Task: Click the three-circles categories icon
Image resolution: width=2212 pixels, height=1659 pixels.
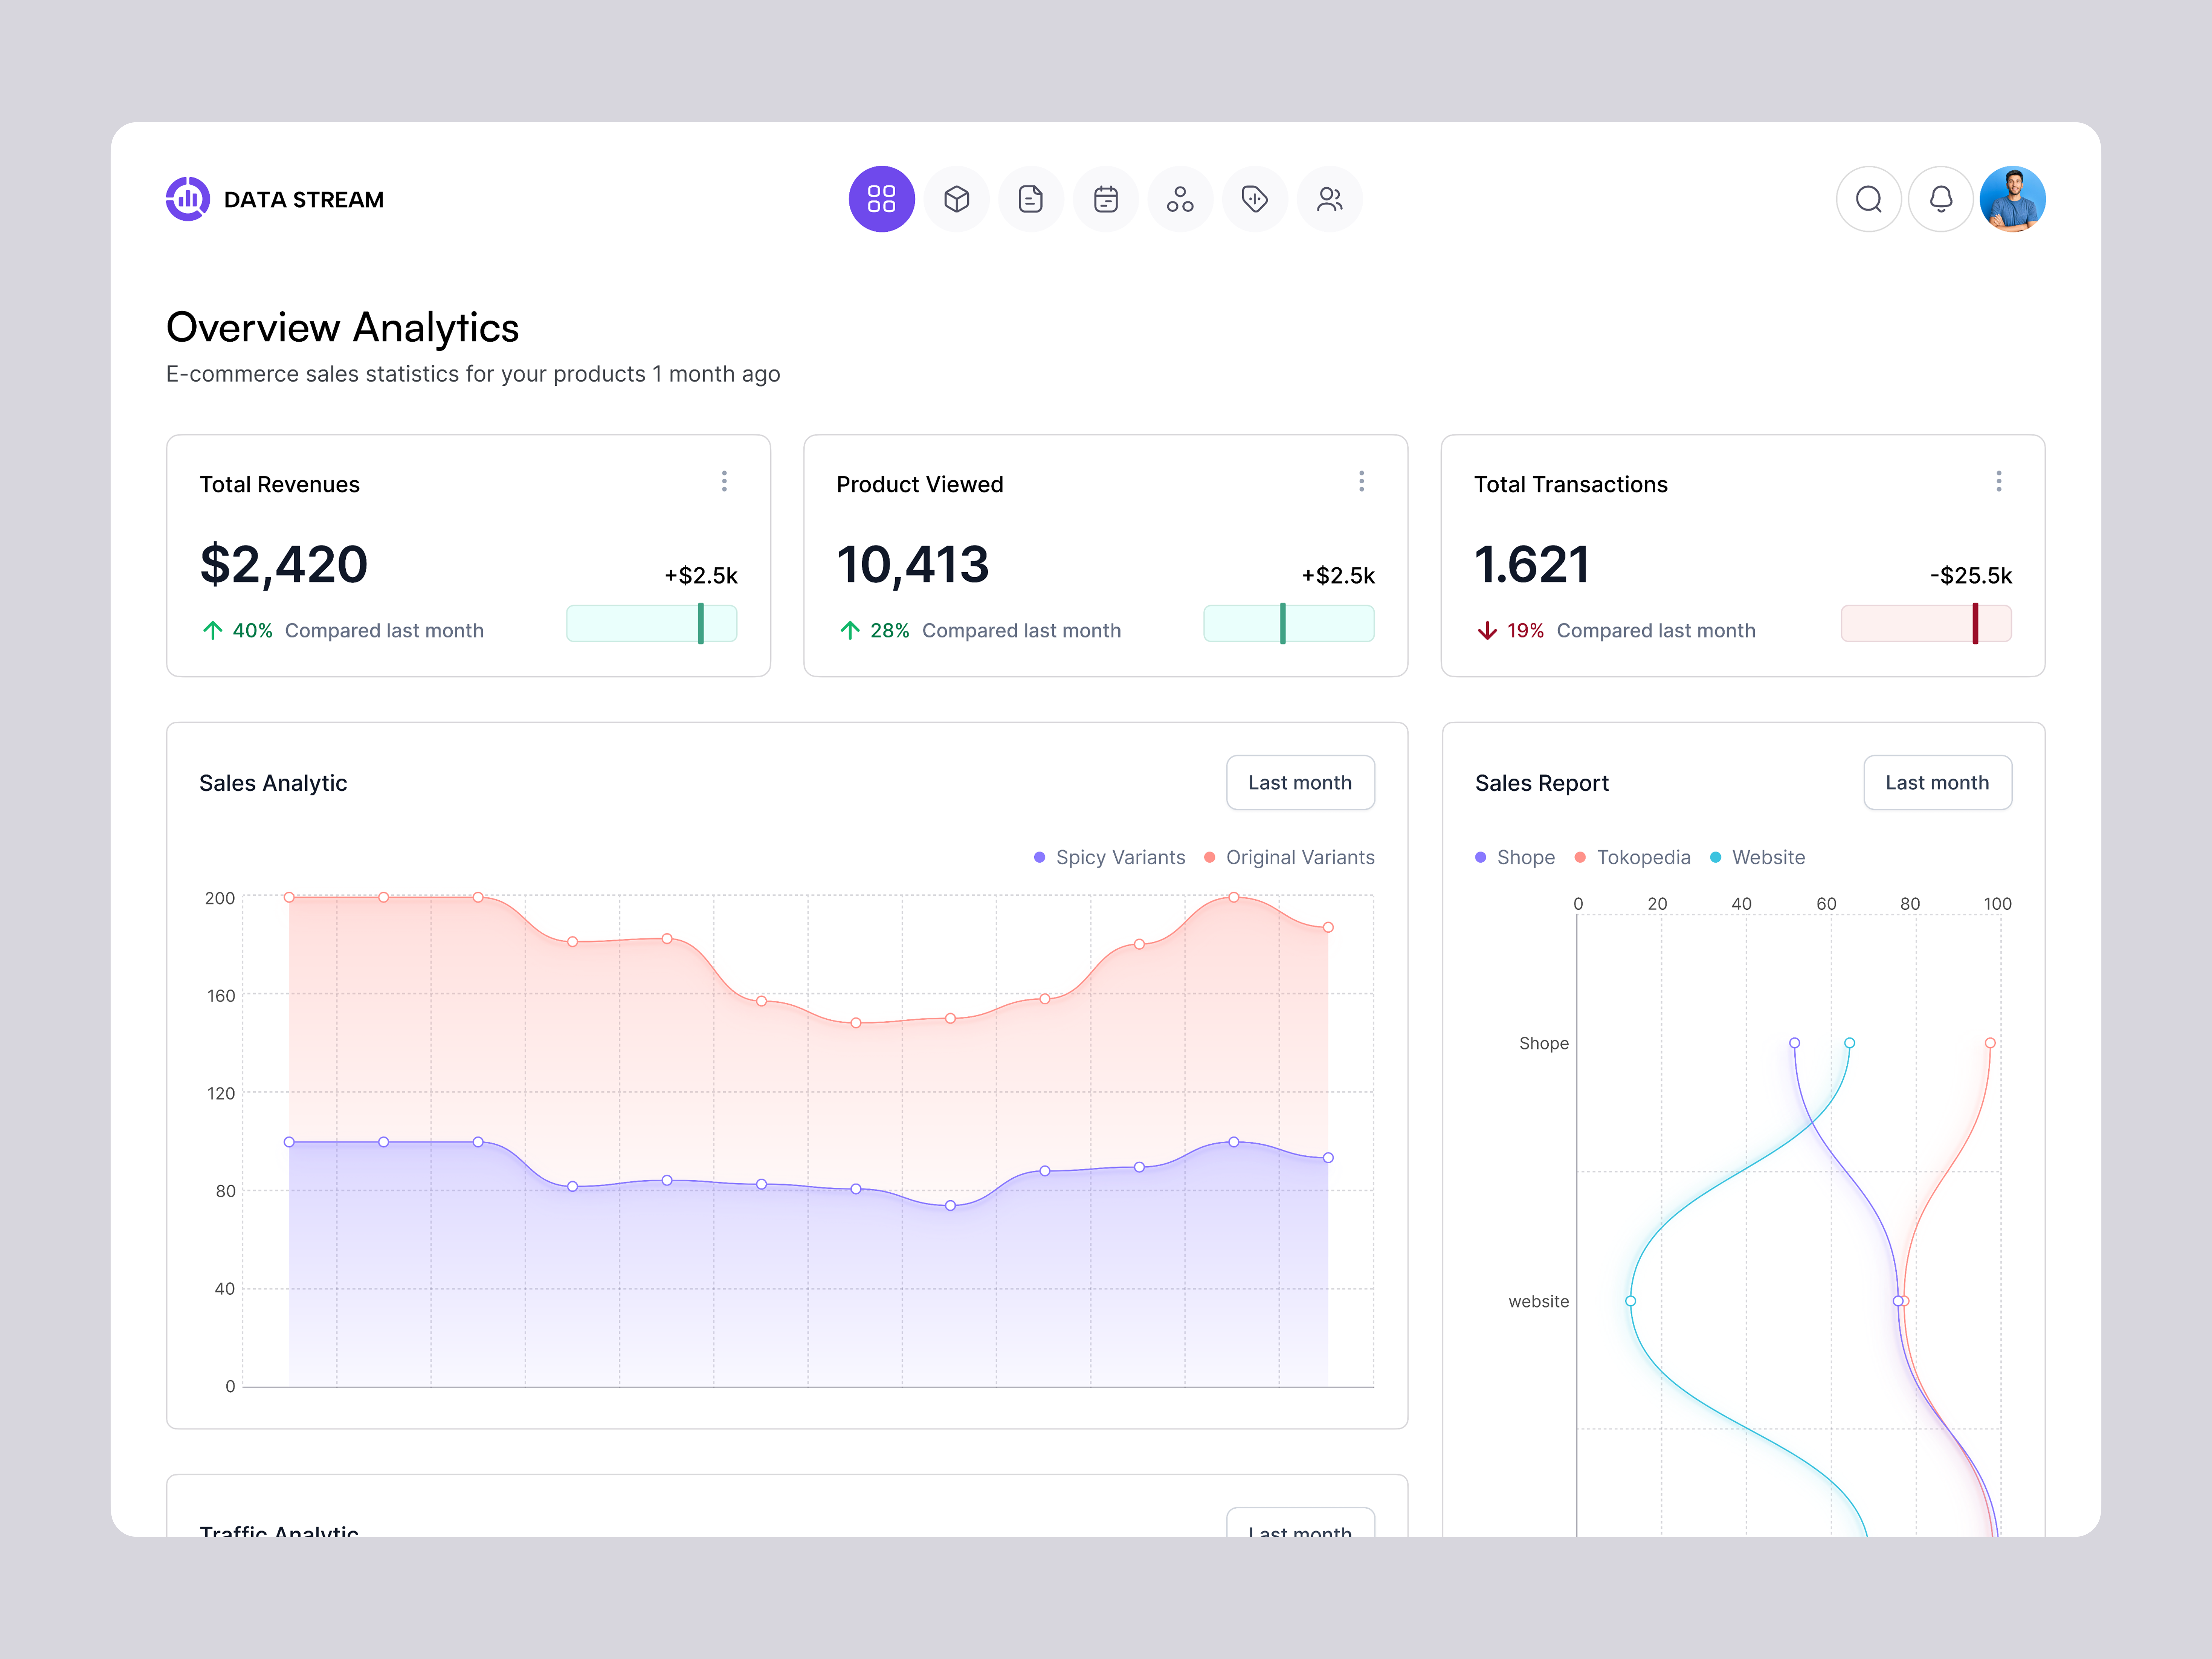Action: [x=1180, y=199]
